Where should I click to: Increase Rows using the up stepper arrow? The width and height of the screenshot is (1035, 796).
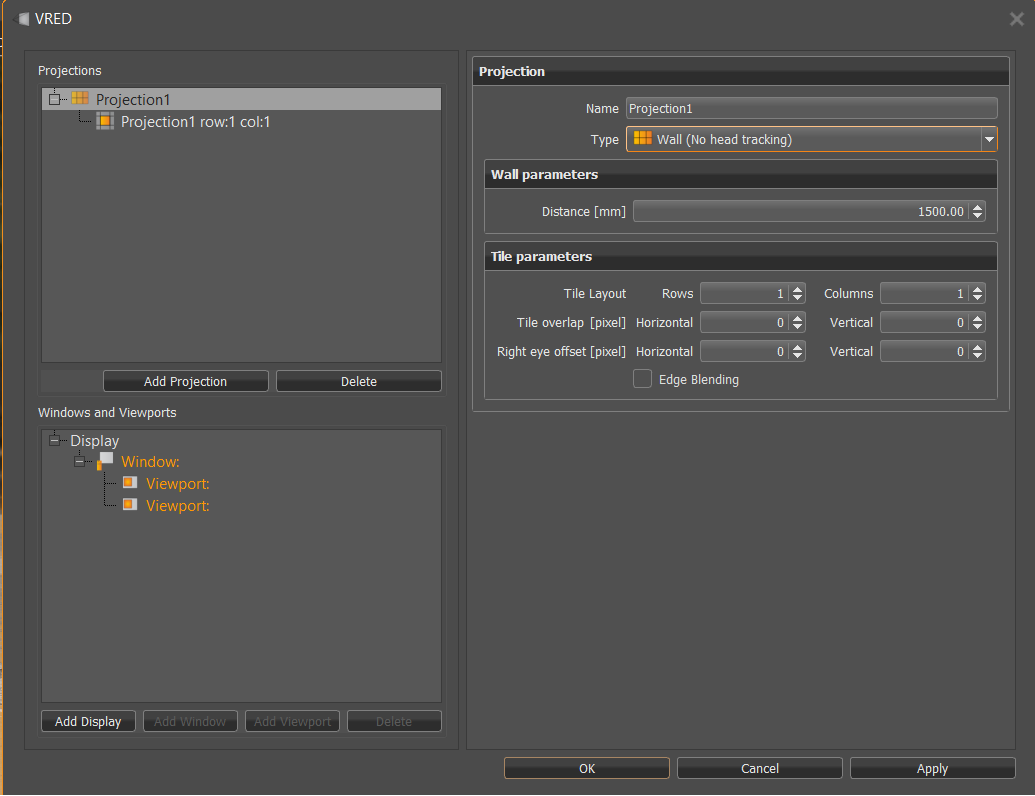[x=797, y=288]
